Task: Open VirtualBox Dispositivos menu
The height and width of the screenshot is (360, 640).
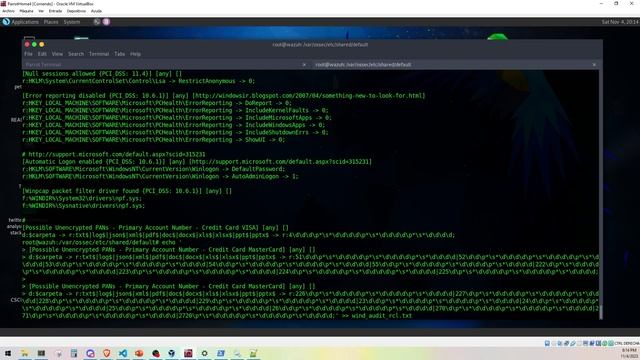Action: click(76, 11)
